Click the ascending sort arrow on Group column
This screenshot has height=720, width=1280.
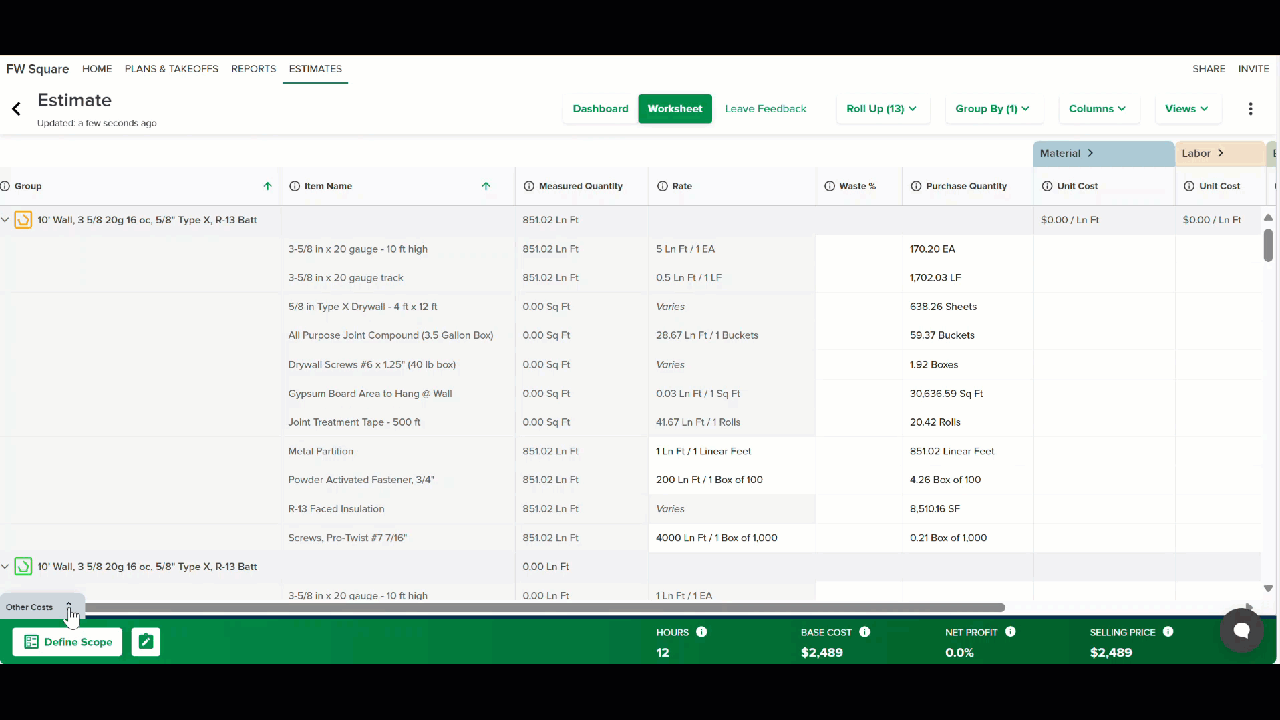click(x=267, y=186)
